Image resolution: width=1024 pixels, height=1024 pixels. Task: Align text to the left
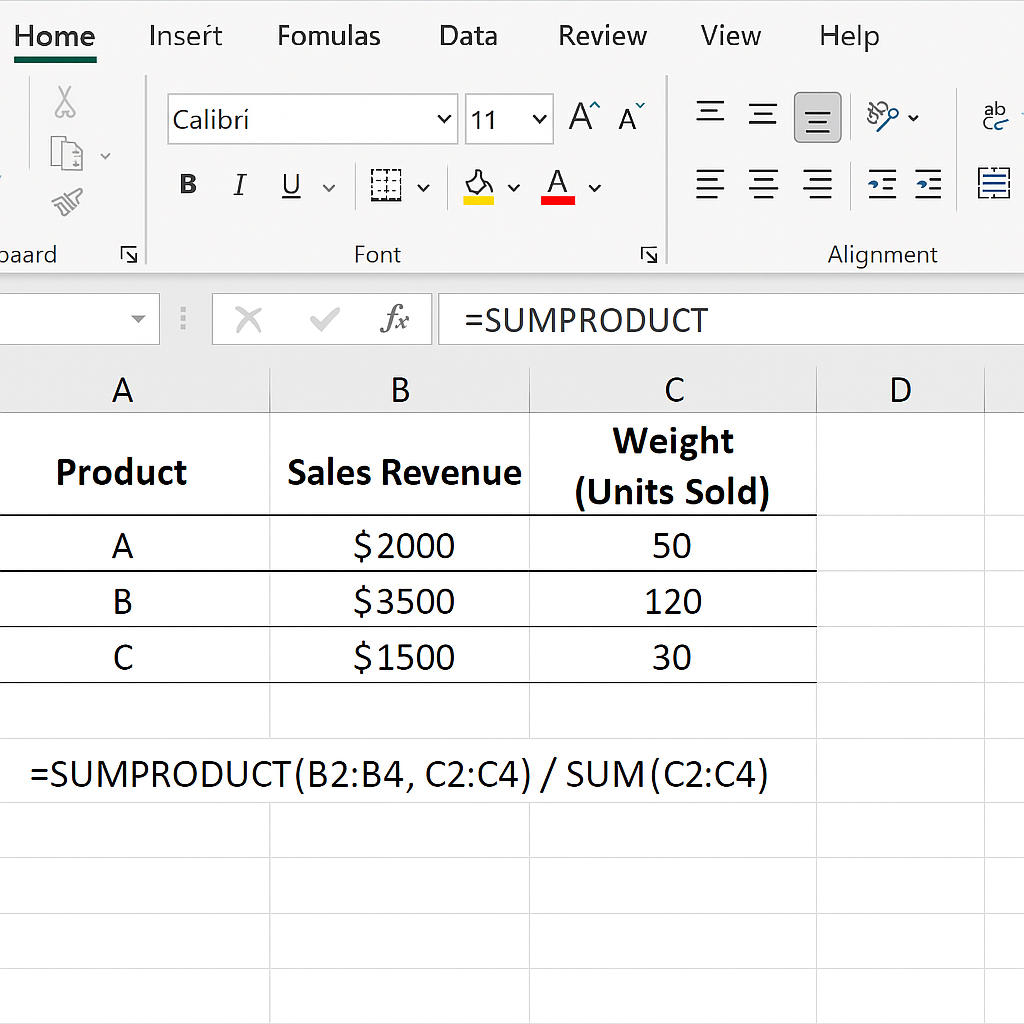710,184
